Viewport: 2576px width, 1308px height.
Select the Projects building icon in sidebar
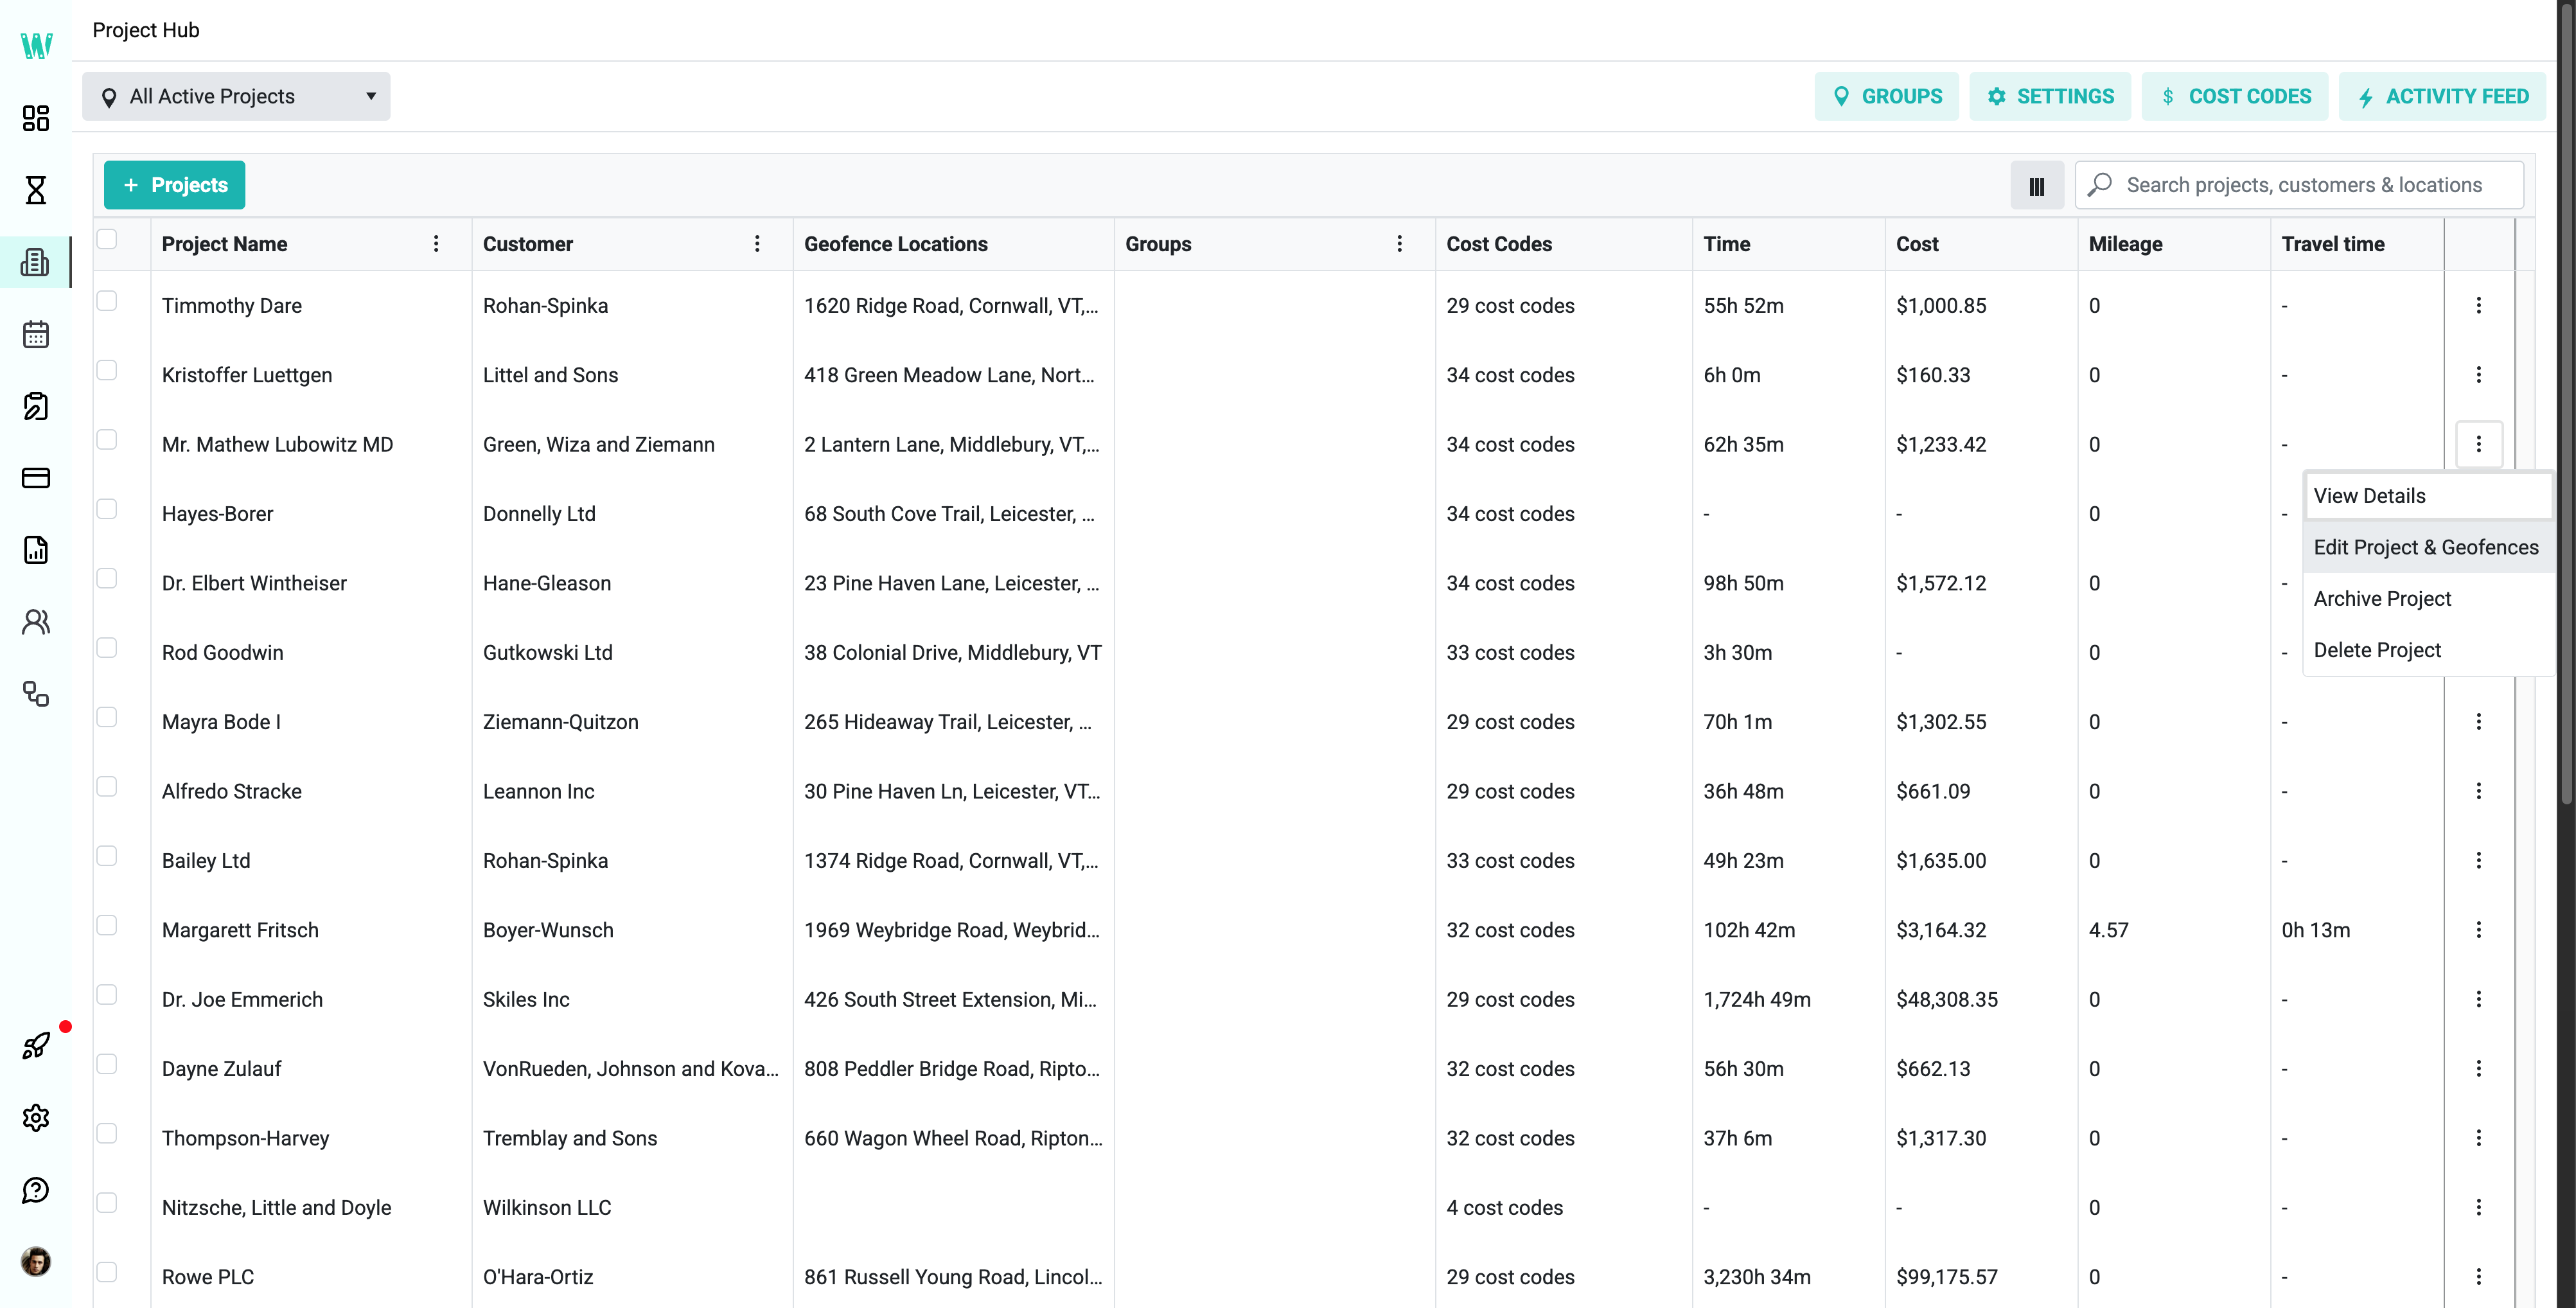[x=36, y=262]
